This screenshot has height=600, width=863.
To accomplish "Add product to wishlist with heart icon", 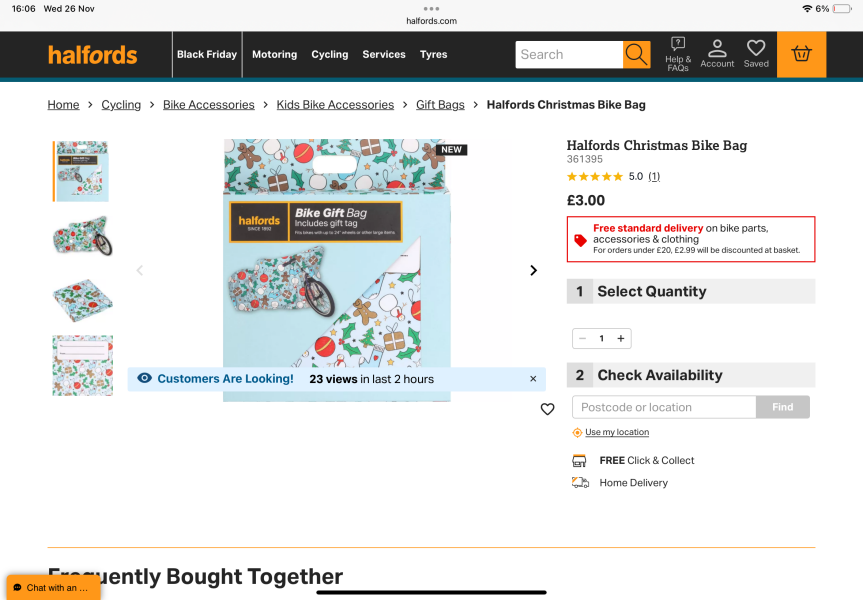I will (547, 409).
